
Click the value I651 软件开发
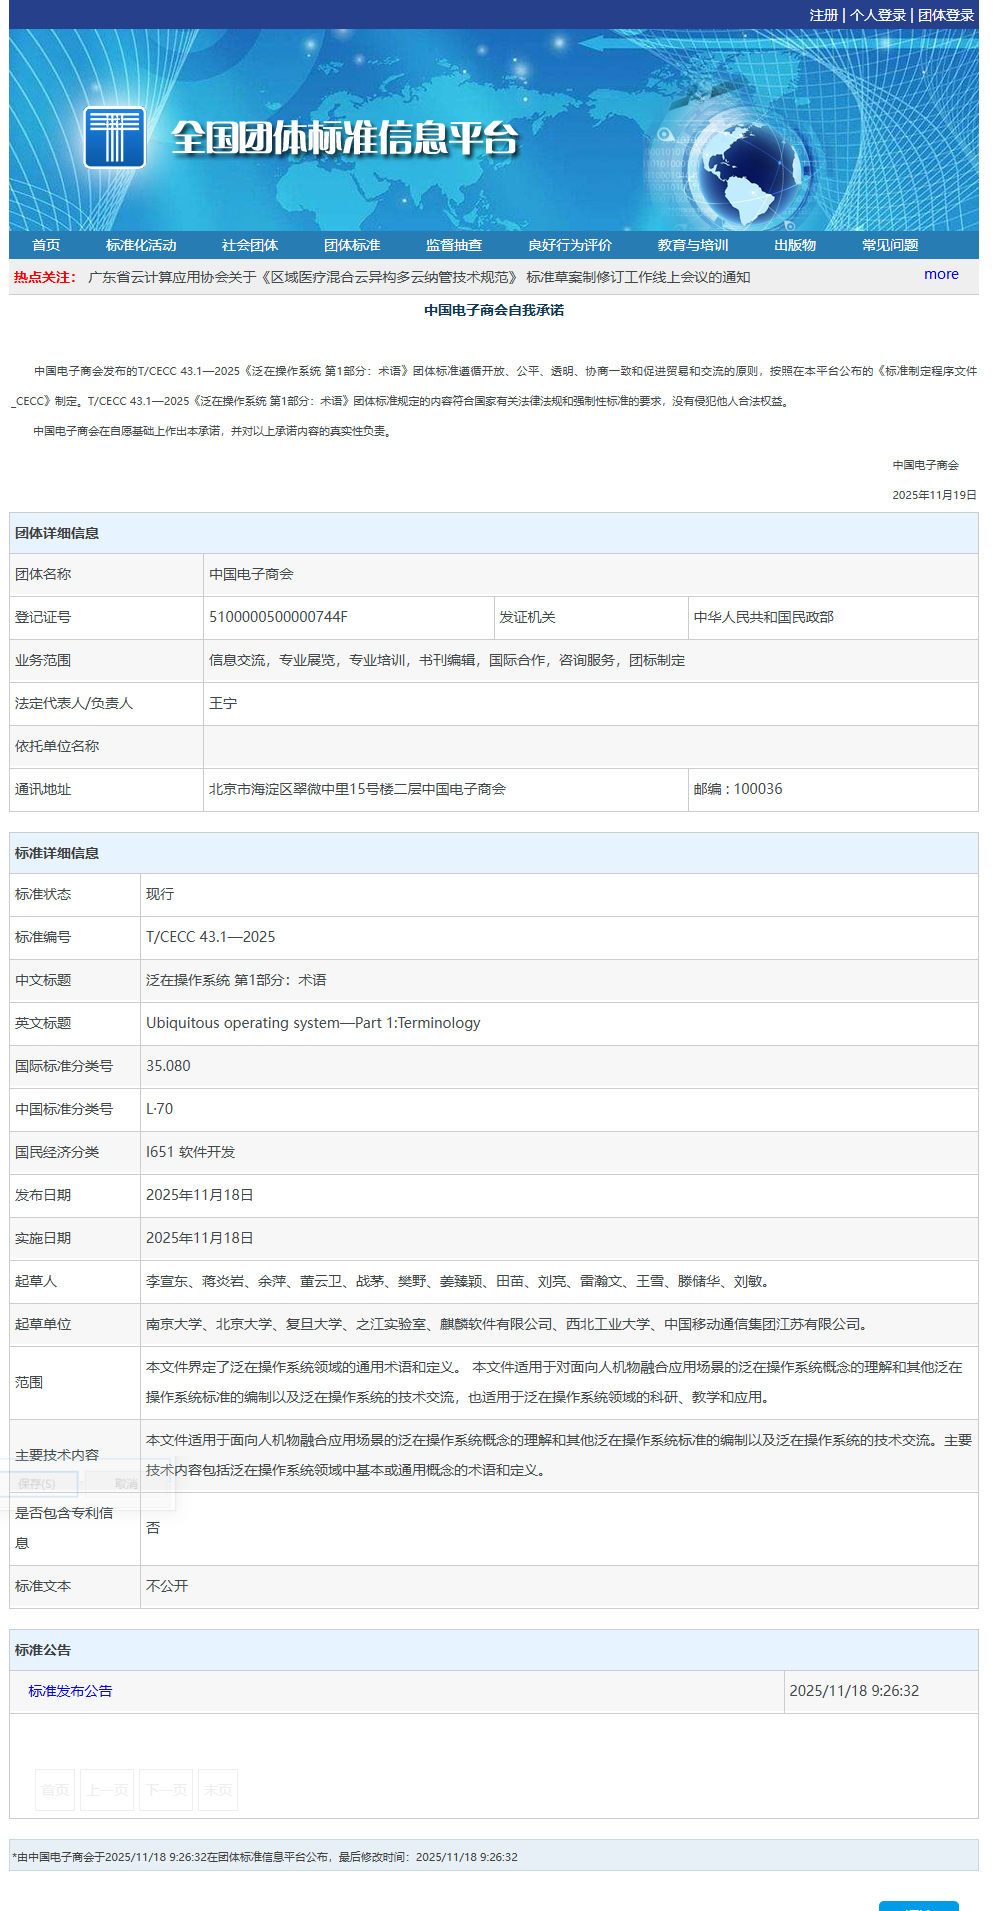coord(191,1152)
